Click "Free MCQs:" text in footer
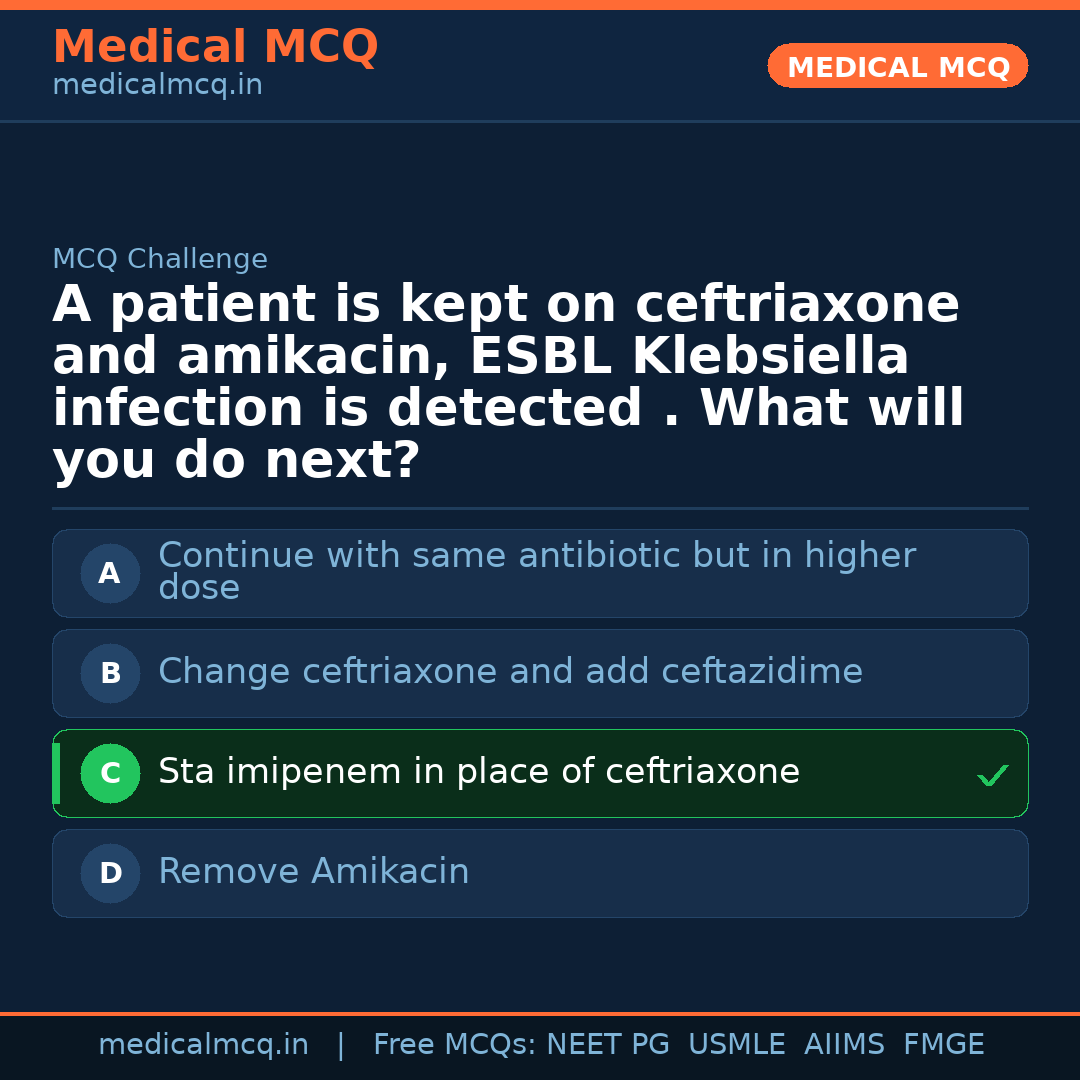The width and height of the screenshot is (1080, 1080). click(x=455, y=1045)
